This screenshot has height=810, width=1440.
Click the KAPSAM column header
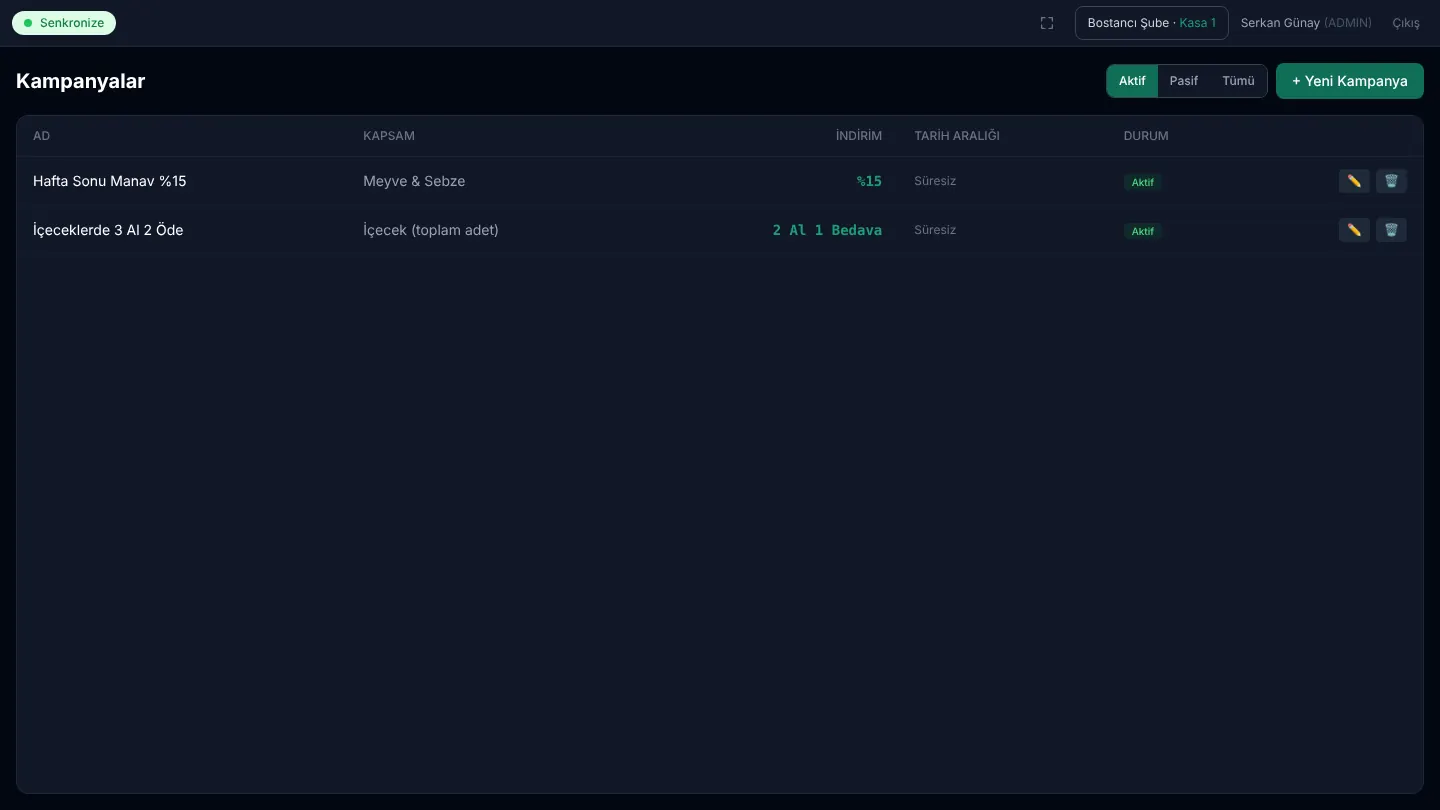[x=389, y=136]
